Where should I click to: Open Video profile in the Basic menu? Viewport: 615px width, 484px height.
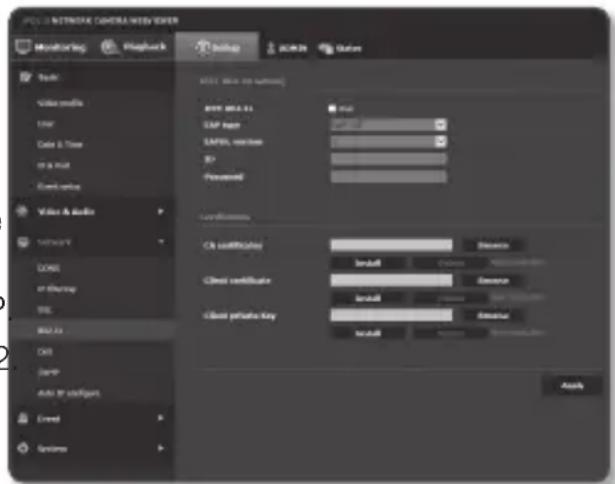point(60,103)
